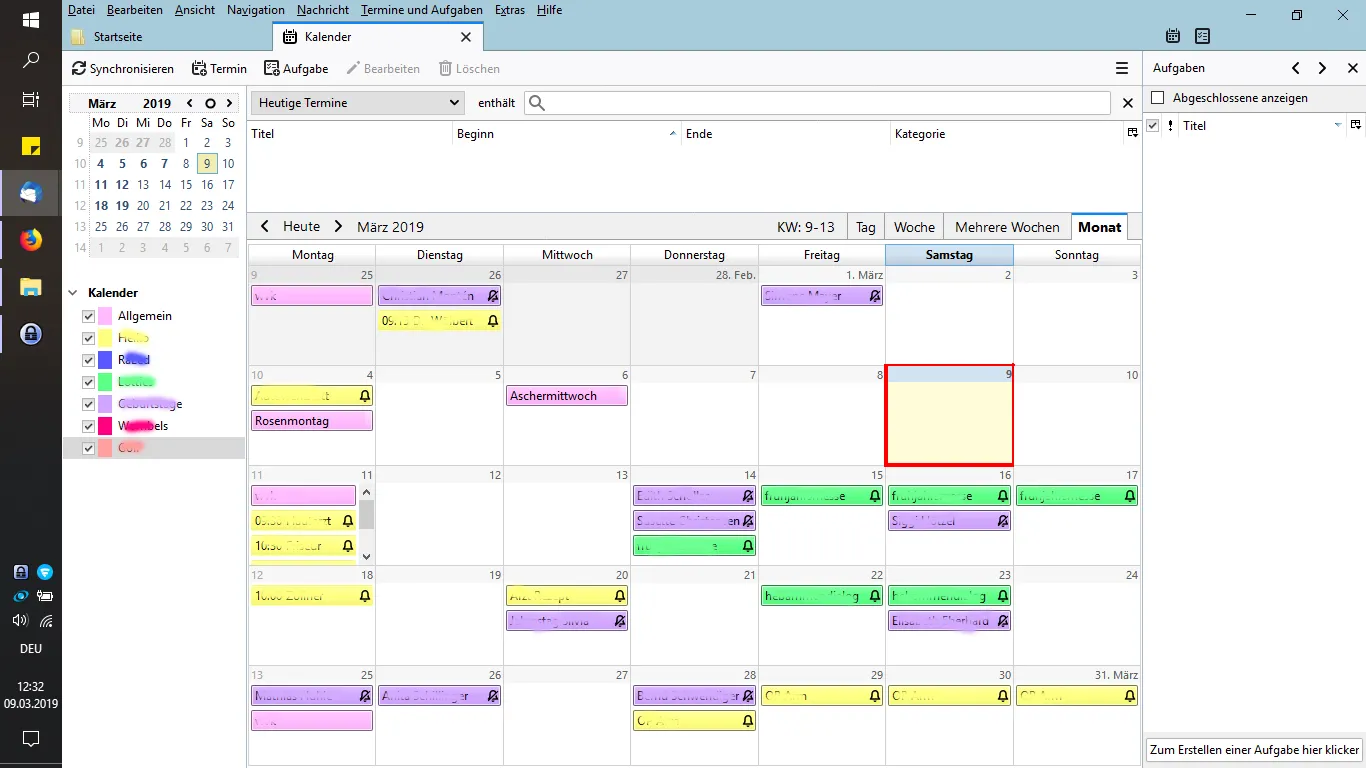
Task: Open Sticky Notes from the taskbar
Action: [x=31, y=146]
